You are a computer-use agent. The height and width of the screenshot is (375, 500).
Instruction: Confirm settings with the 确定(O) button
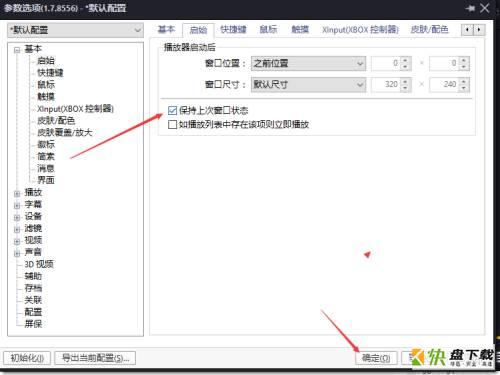coord(376,358)
